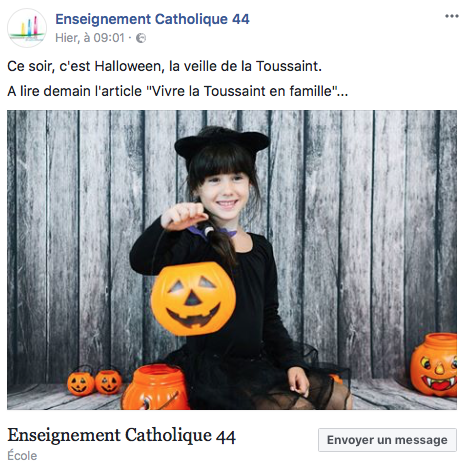Open the post timestamp Hier, à 09:01

click(90, 38)
